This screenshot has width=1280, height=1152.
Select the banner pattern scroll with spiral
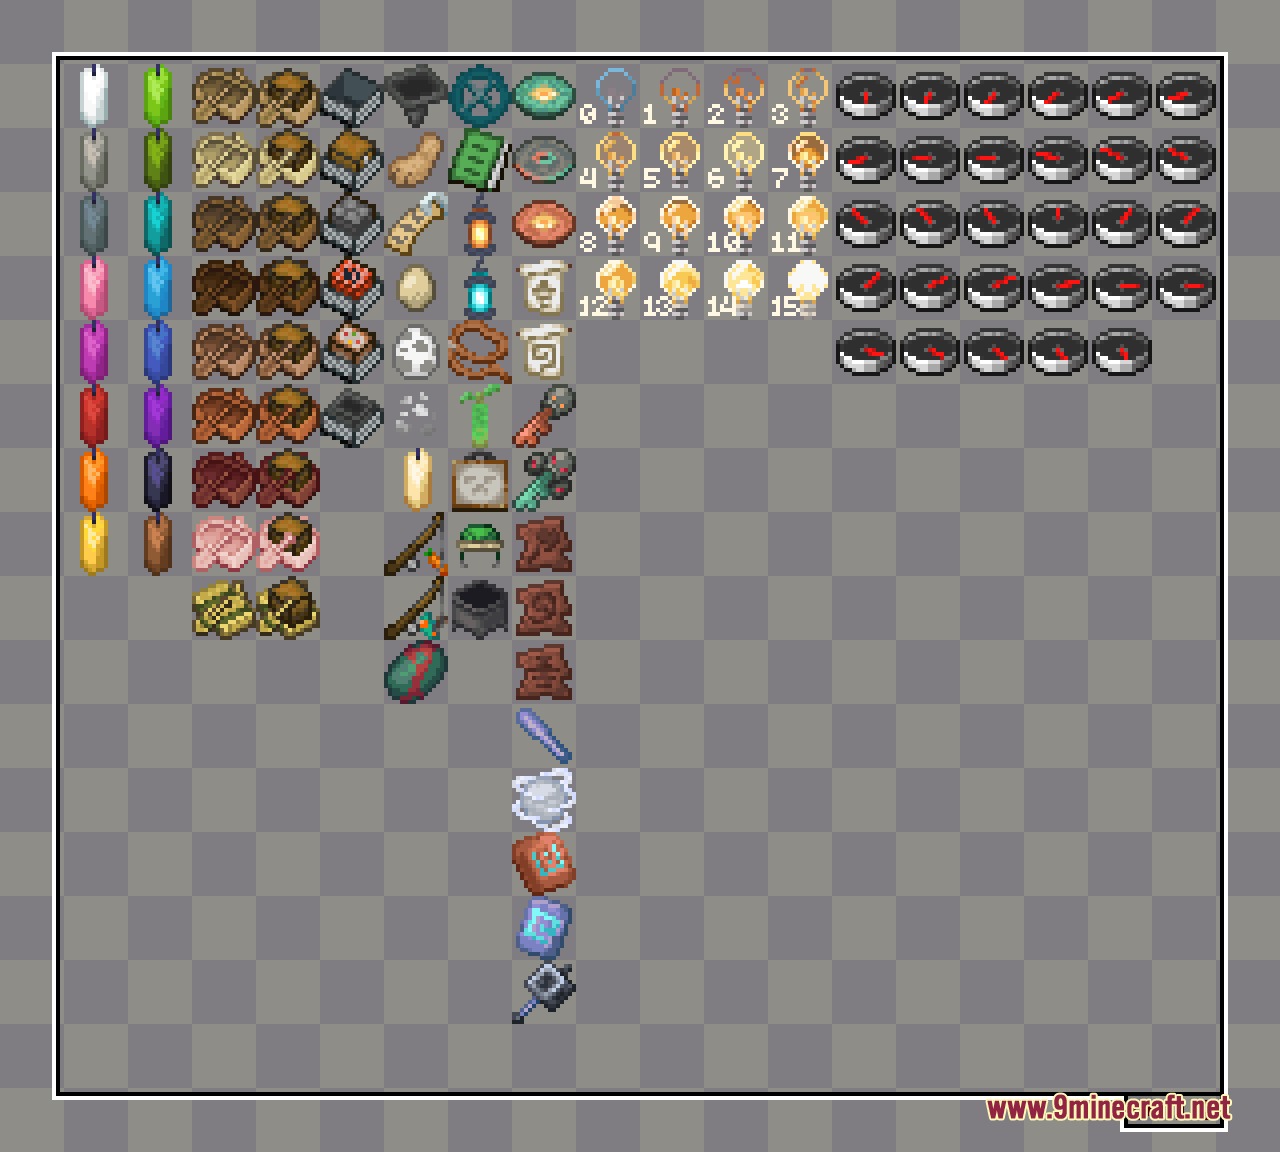coord(545,350)
